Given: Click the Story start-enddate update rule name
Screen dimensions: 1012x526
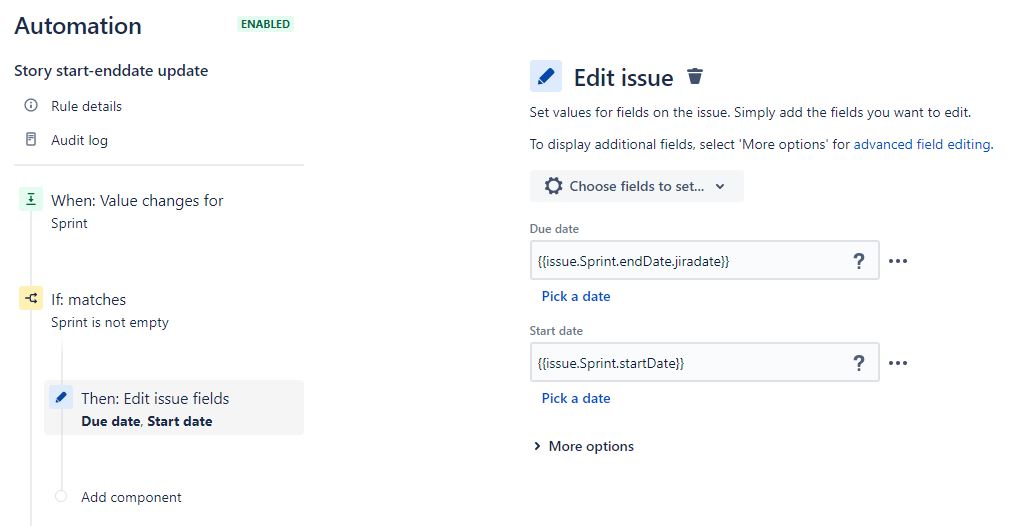Looking at the screenshot, I should [x=111, y=70].
